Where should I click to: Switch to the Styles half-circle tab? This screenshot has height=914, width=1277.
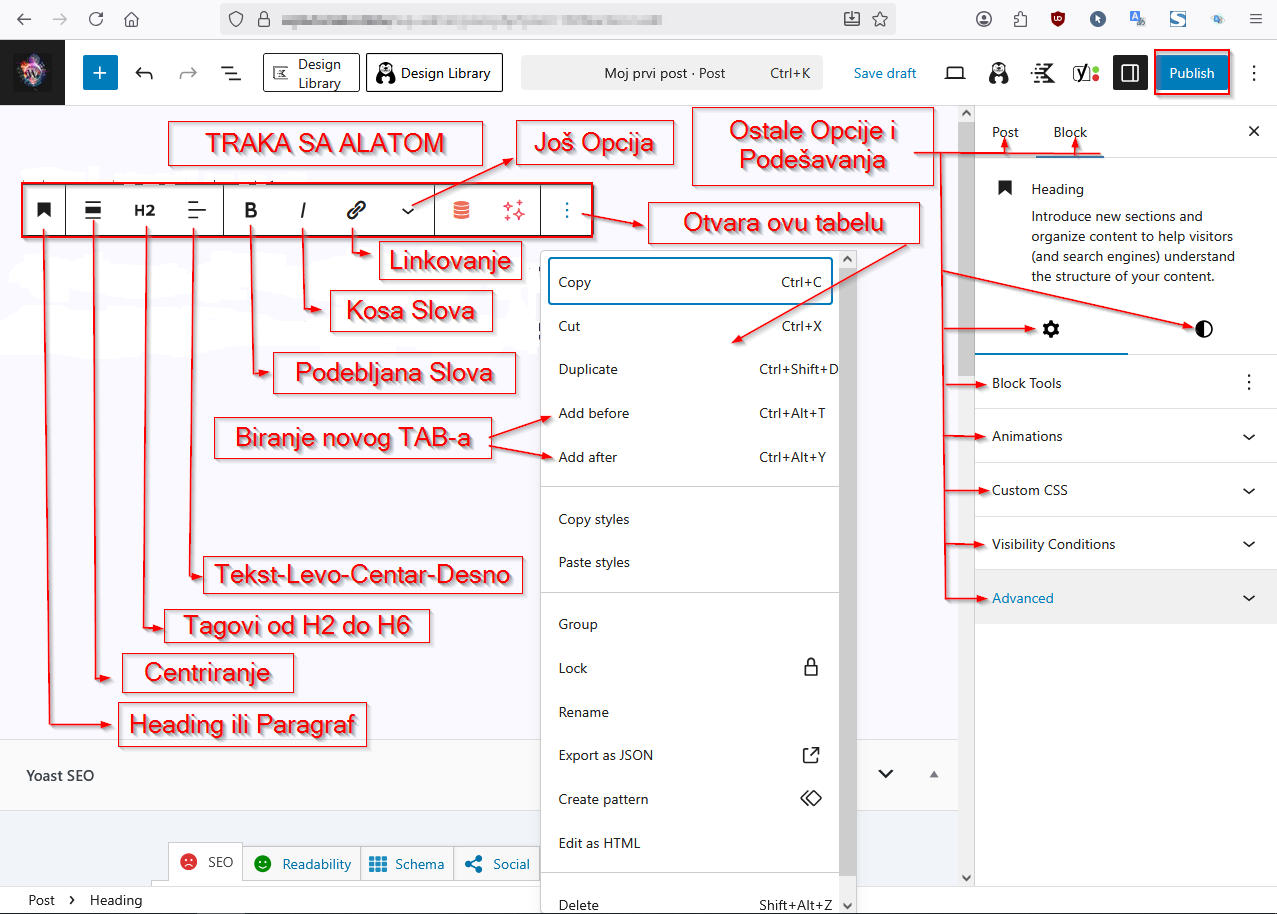1203,329
